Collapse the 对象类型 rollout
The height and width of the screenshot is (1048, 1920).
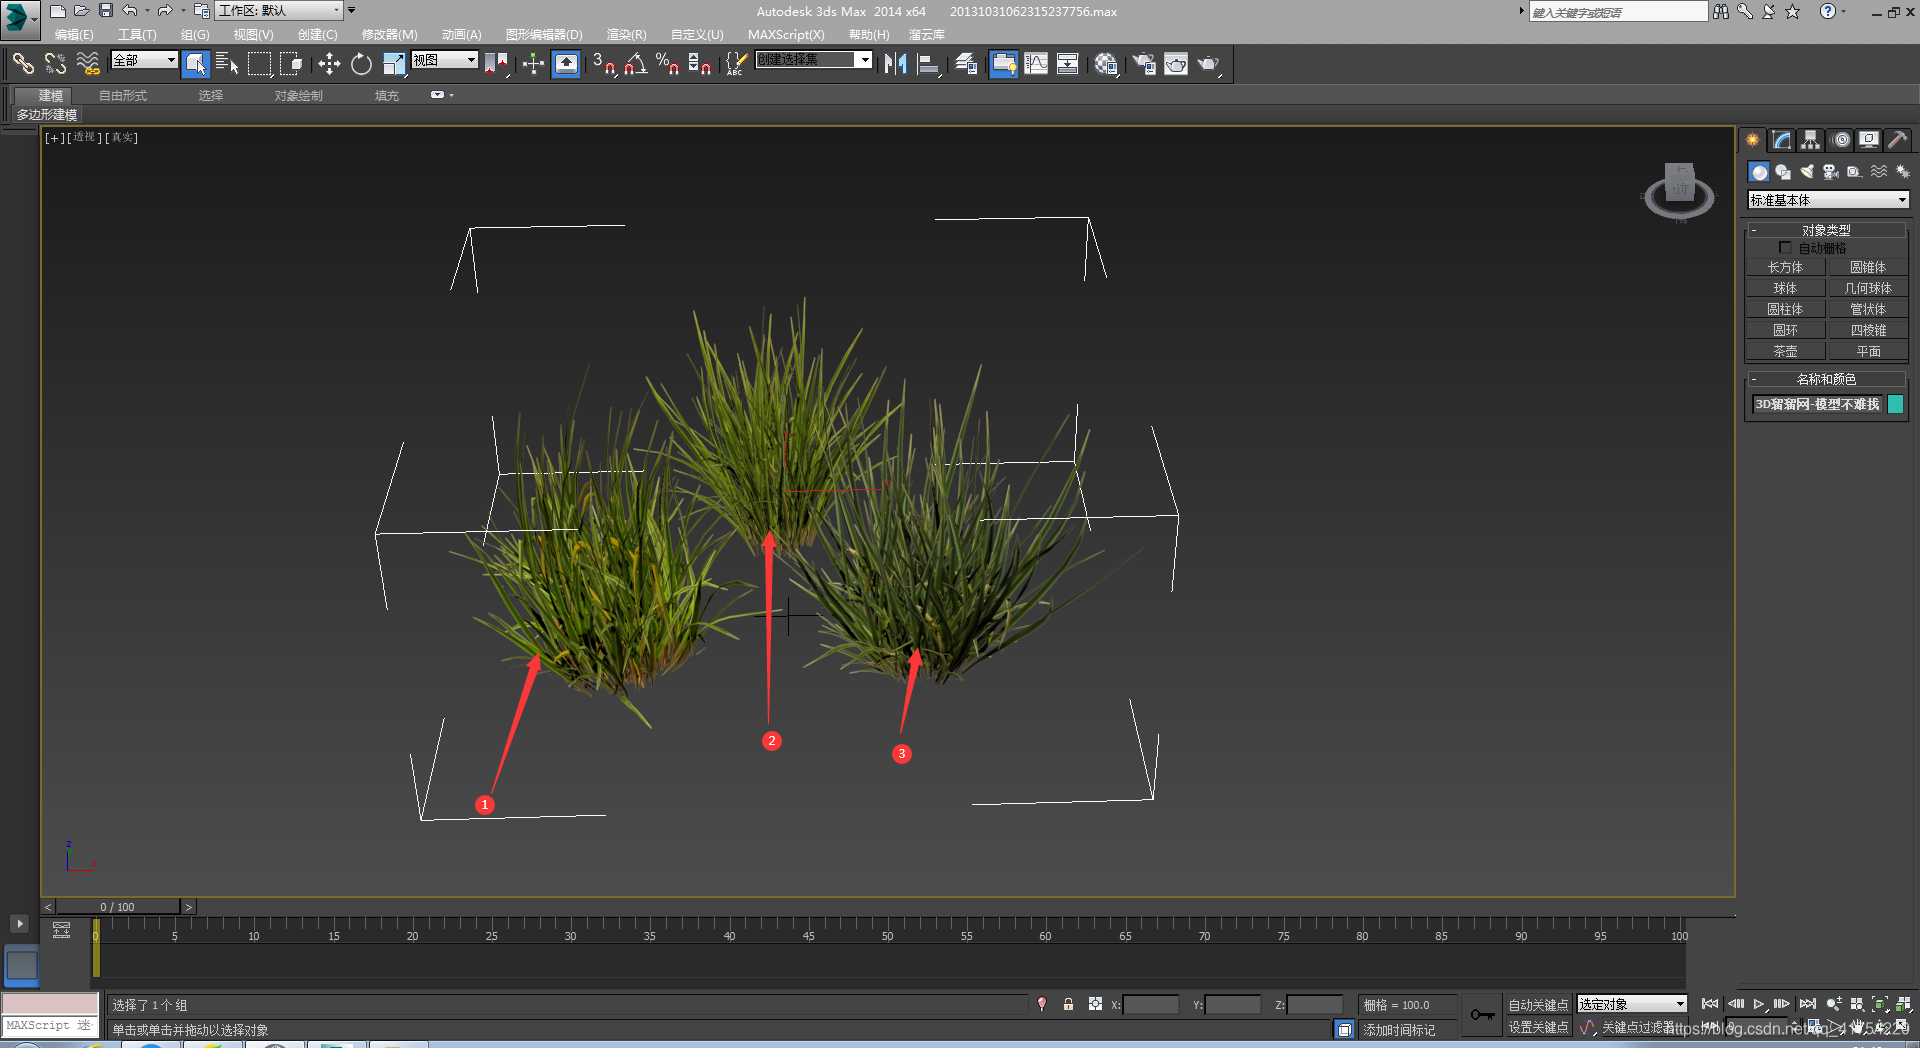click(1826, 230)
